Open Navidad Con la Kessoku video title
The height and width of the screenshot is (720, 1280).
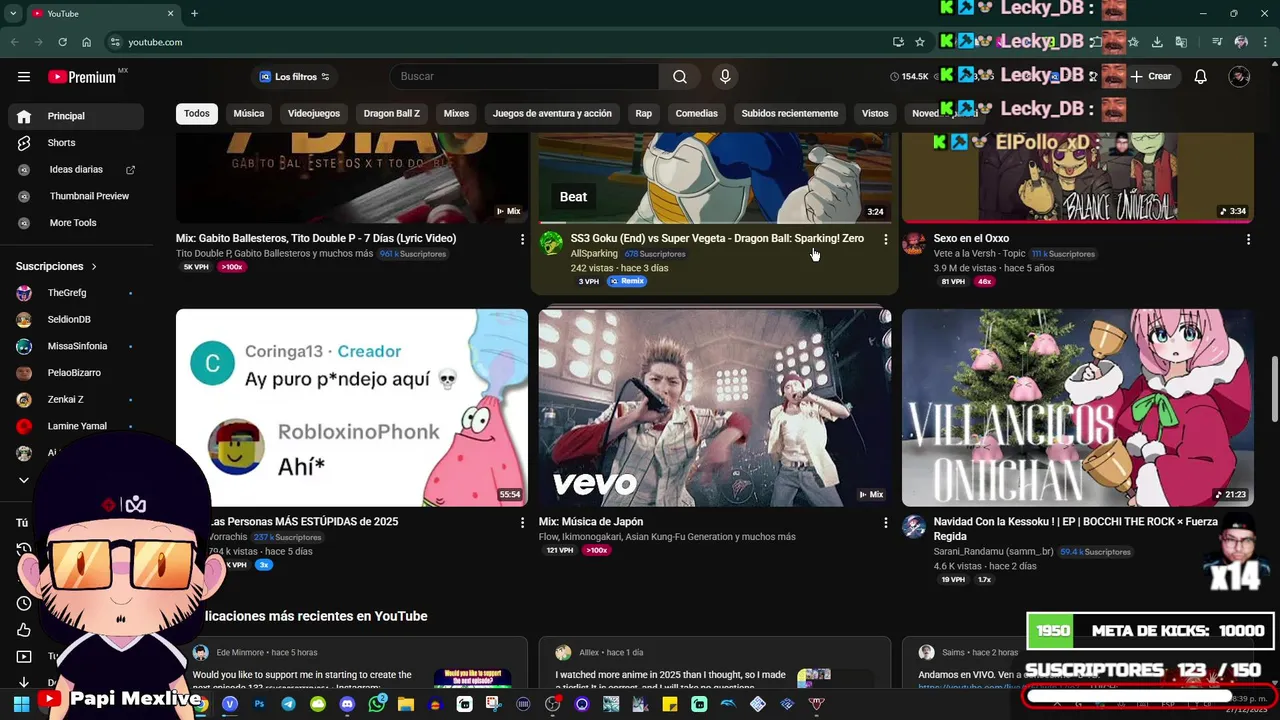[1076, 529]
